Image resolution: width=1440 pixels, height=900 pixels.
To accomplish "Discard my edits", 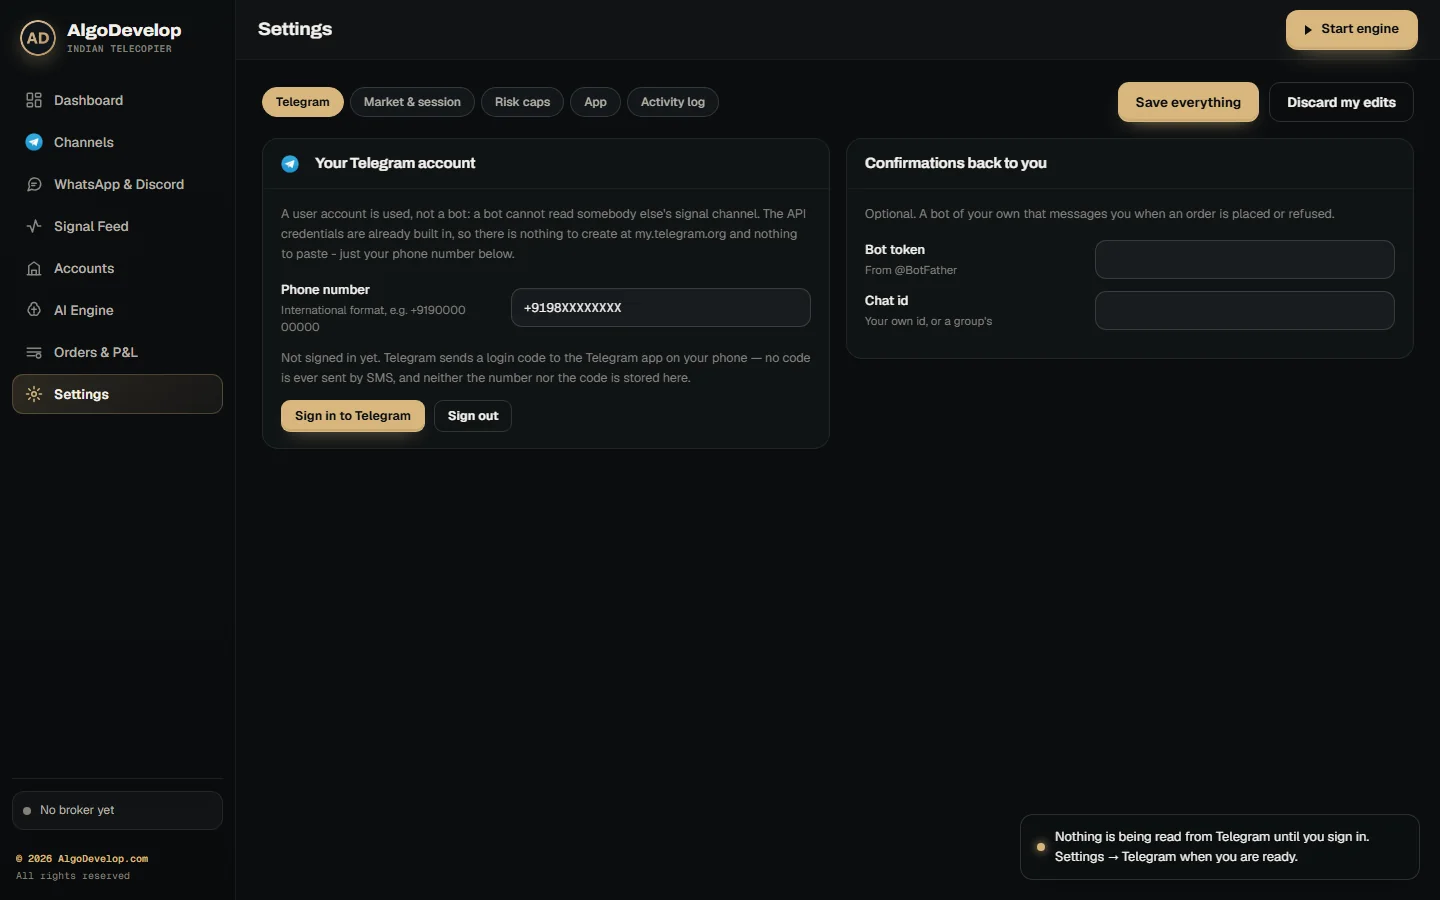I will pyautogui.click(x=1341, y=102).
